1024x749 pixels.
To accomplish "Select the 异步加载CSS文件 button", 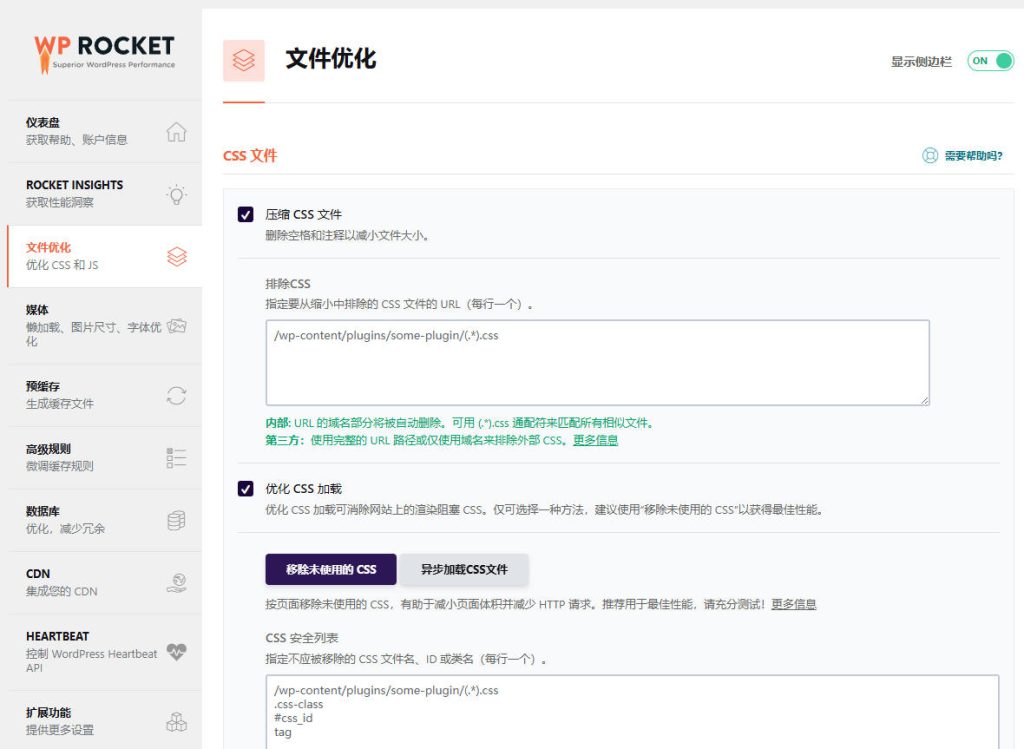I will (464, 569).
